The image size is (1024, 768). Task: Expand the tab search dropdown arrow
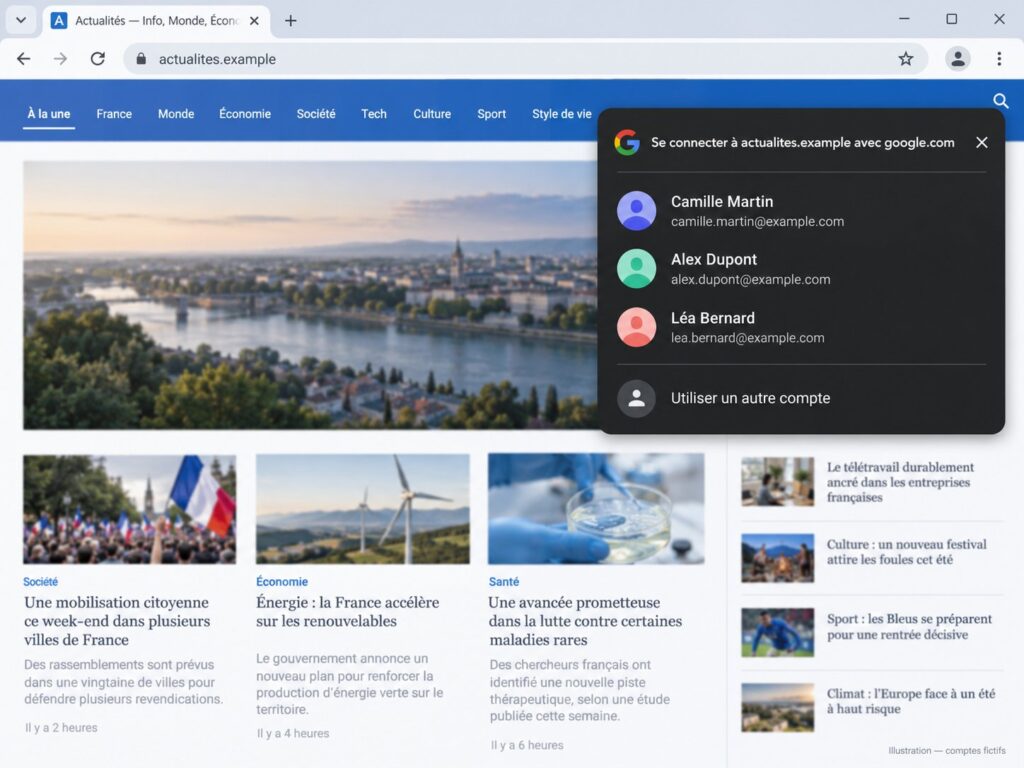pos(21,20)
